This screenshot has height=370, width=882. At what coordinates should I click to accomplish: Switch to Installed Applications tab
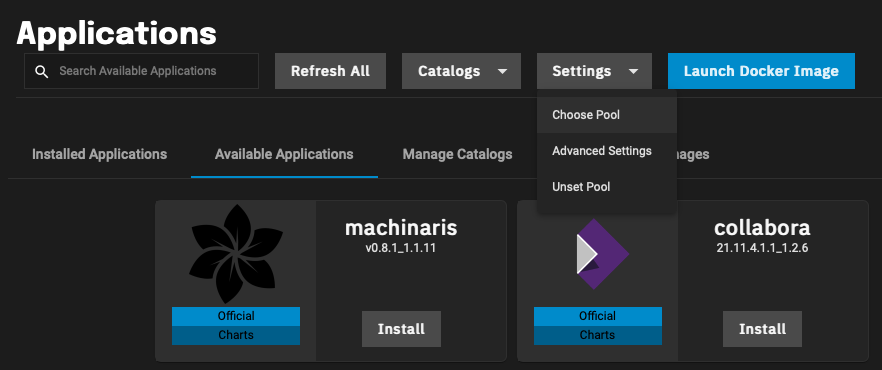point(100,154)
